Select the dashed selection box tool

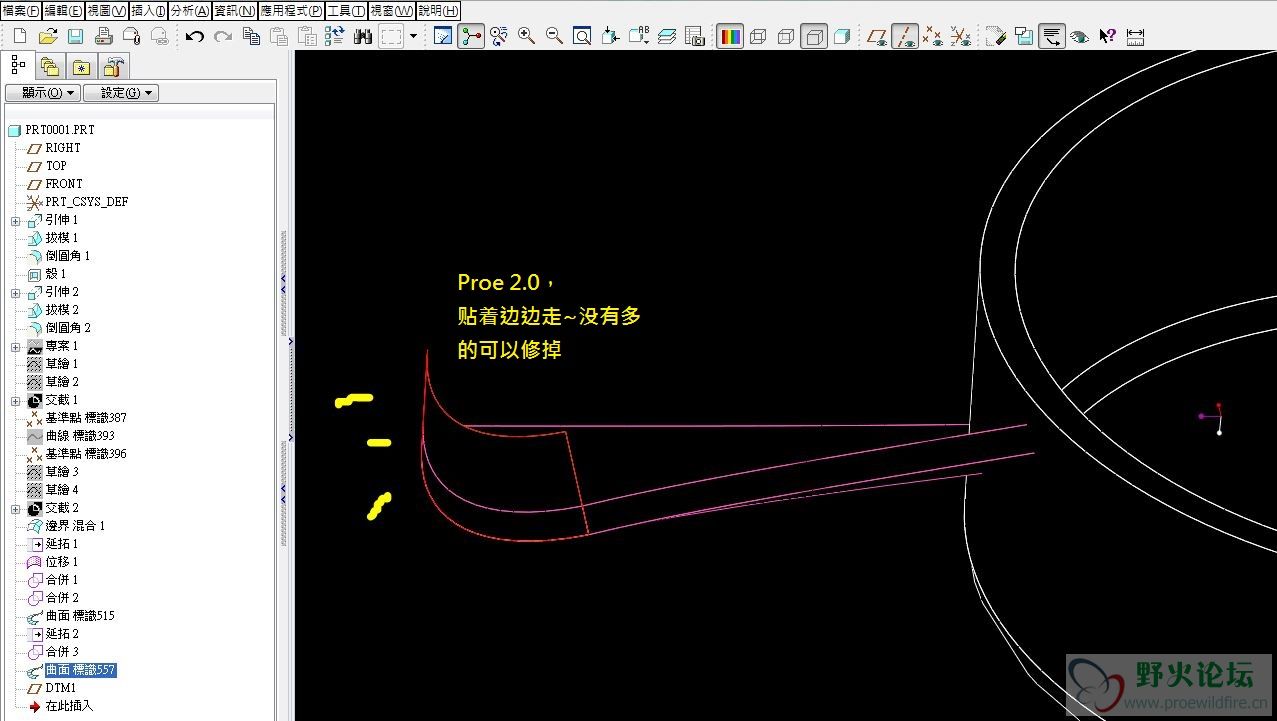(x=391, y=36)
